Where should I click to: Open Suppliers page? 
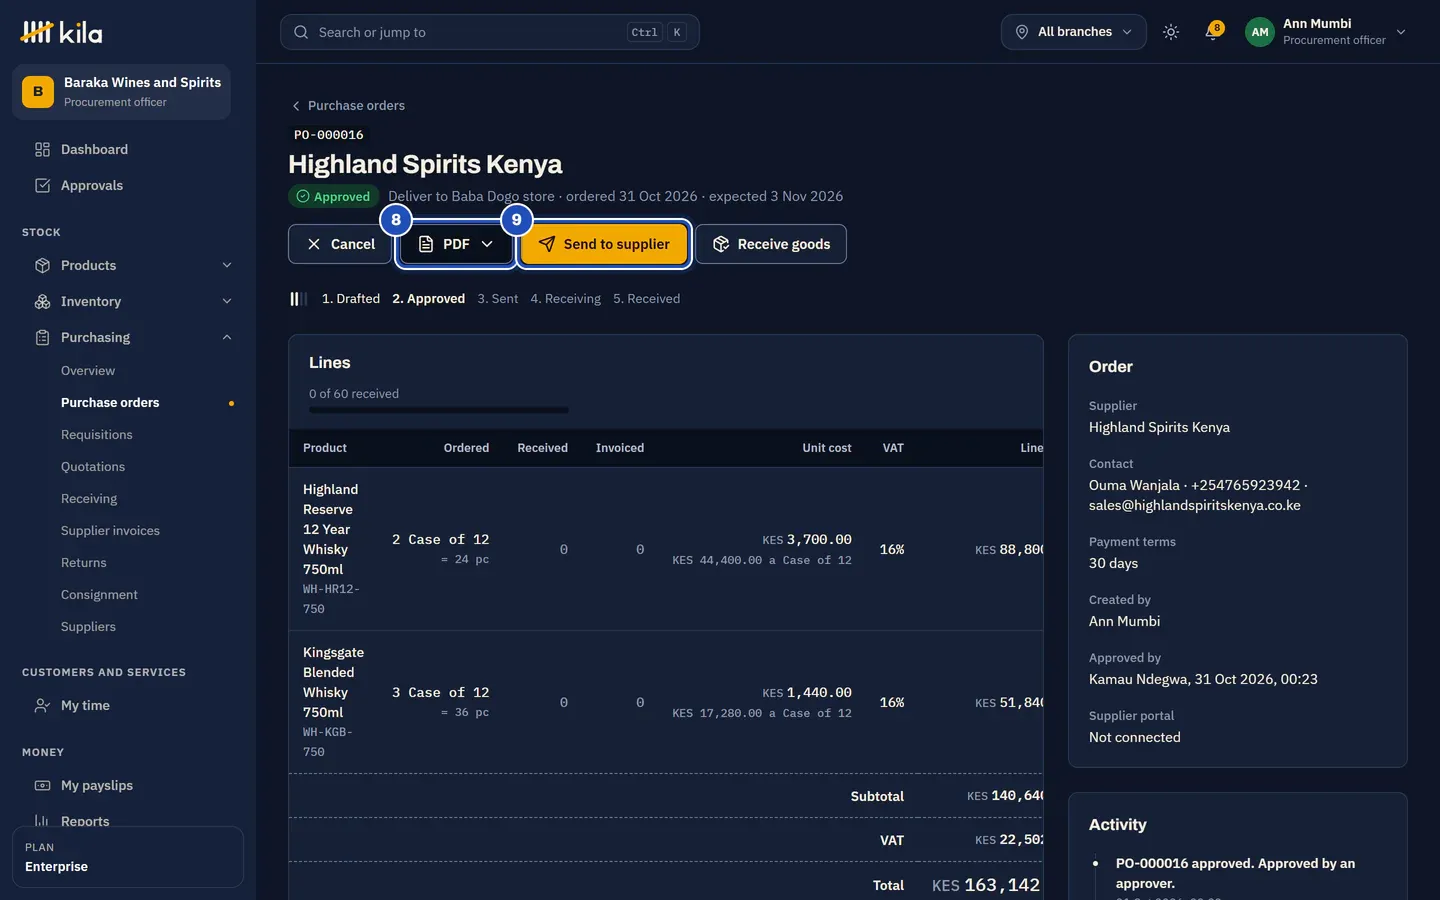[x=88, y=626]
